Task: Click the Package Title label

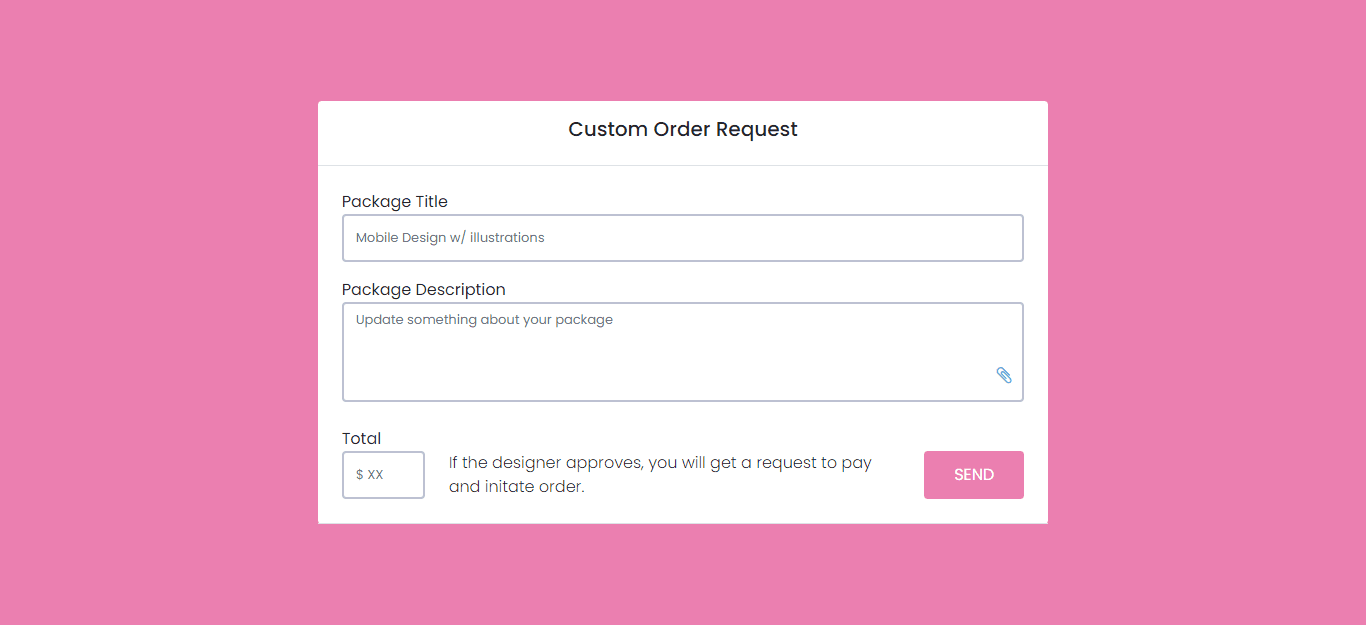Action: (395, 201)
